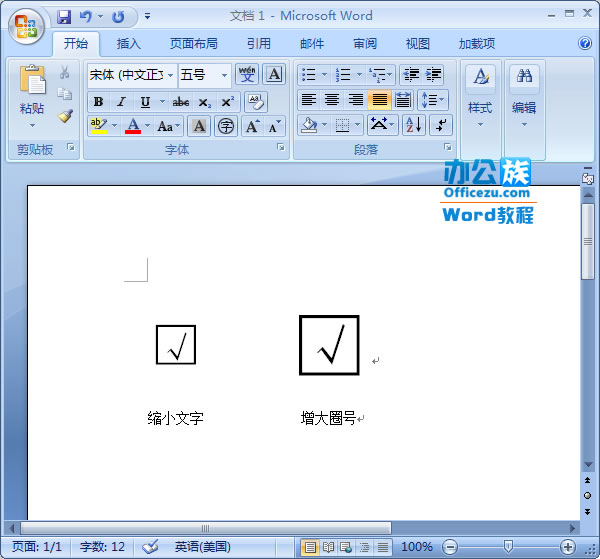The width and height of the screenshot is (600, 559).
Task: Cut the selection using the scissors icon
Action: point(64,72)
